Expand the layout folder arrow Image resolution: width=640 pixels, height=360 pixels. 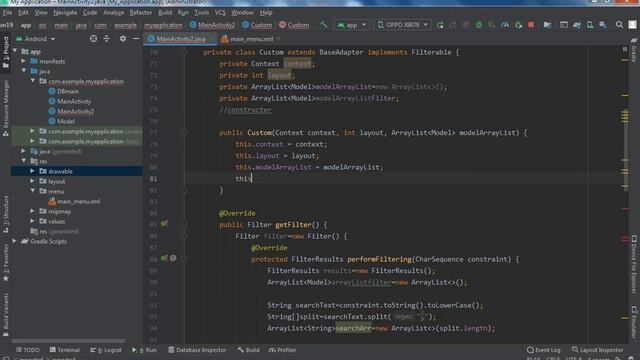pos(32,181)
